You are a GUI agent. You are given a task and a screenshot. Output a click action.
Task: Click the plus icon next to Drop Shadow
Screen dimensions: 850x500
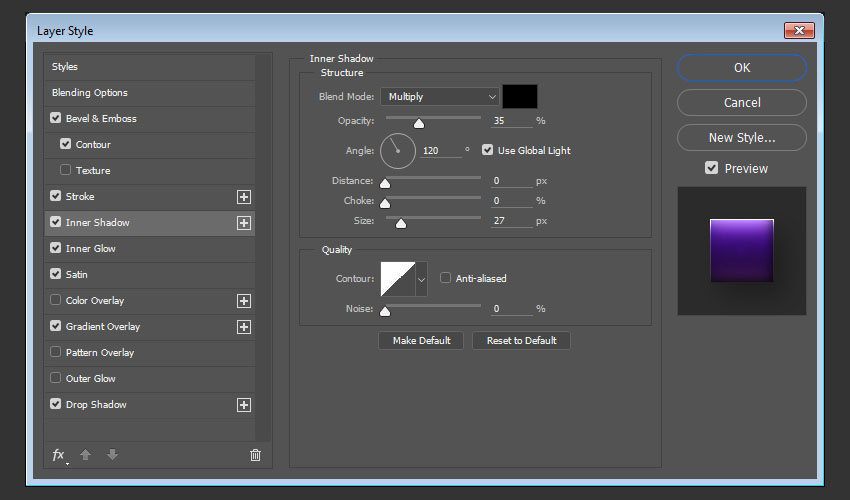click(x=243, y=405)
